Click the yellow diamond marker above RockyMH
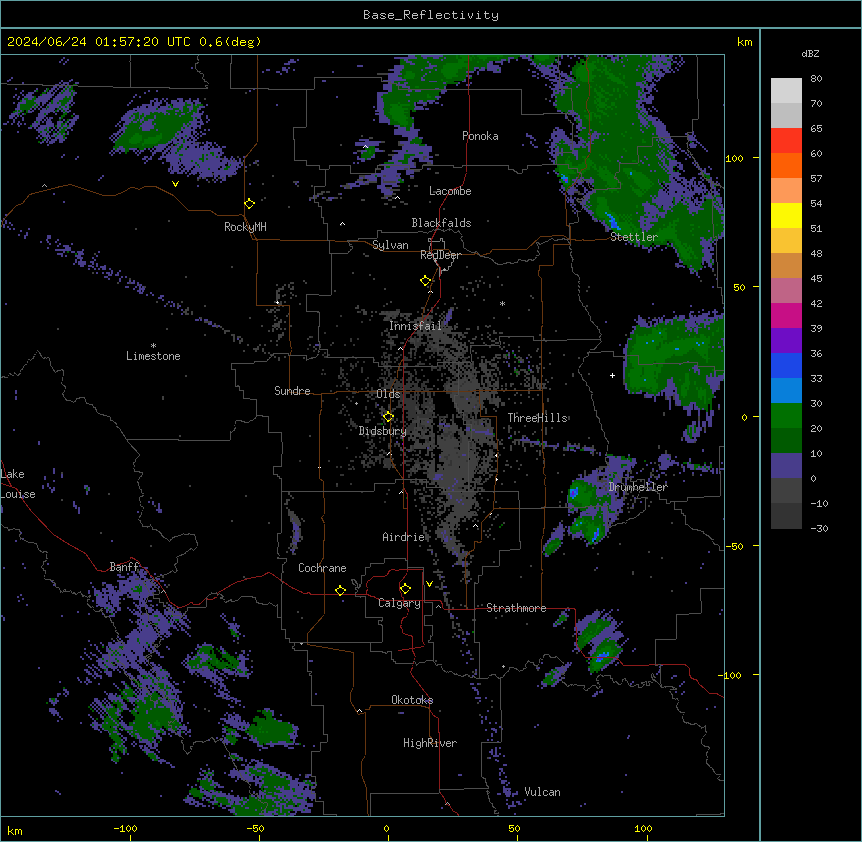Viewport: 862px width, 842px height. pyautogui.click(x=249, y=204)
